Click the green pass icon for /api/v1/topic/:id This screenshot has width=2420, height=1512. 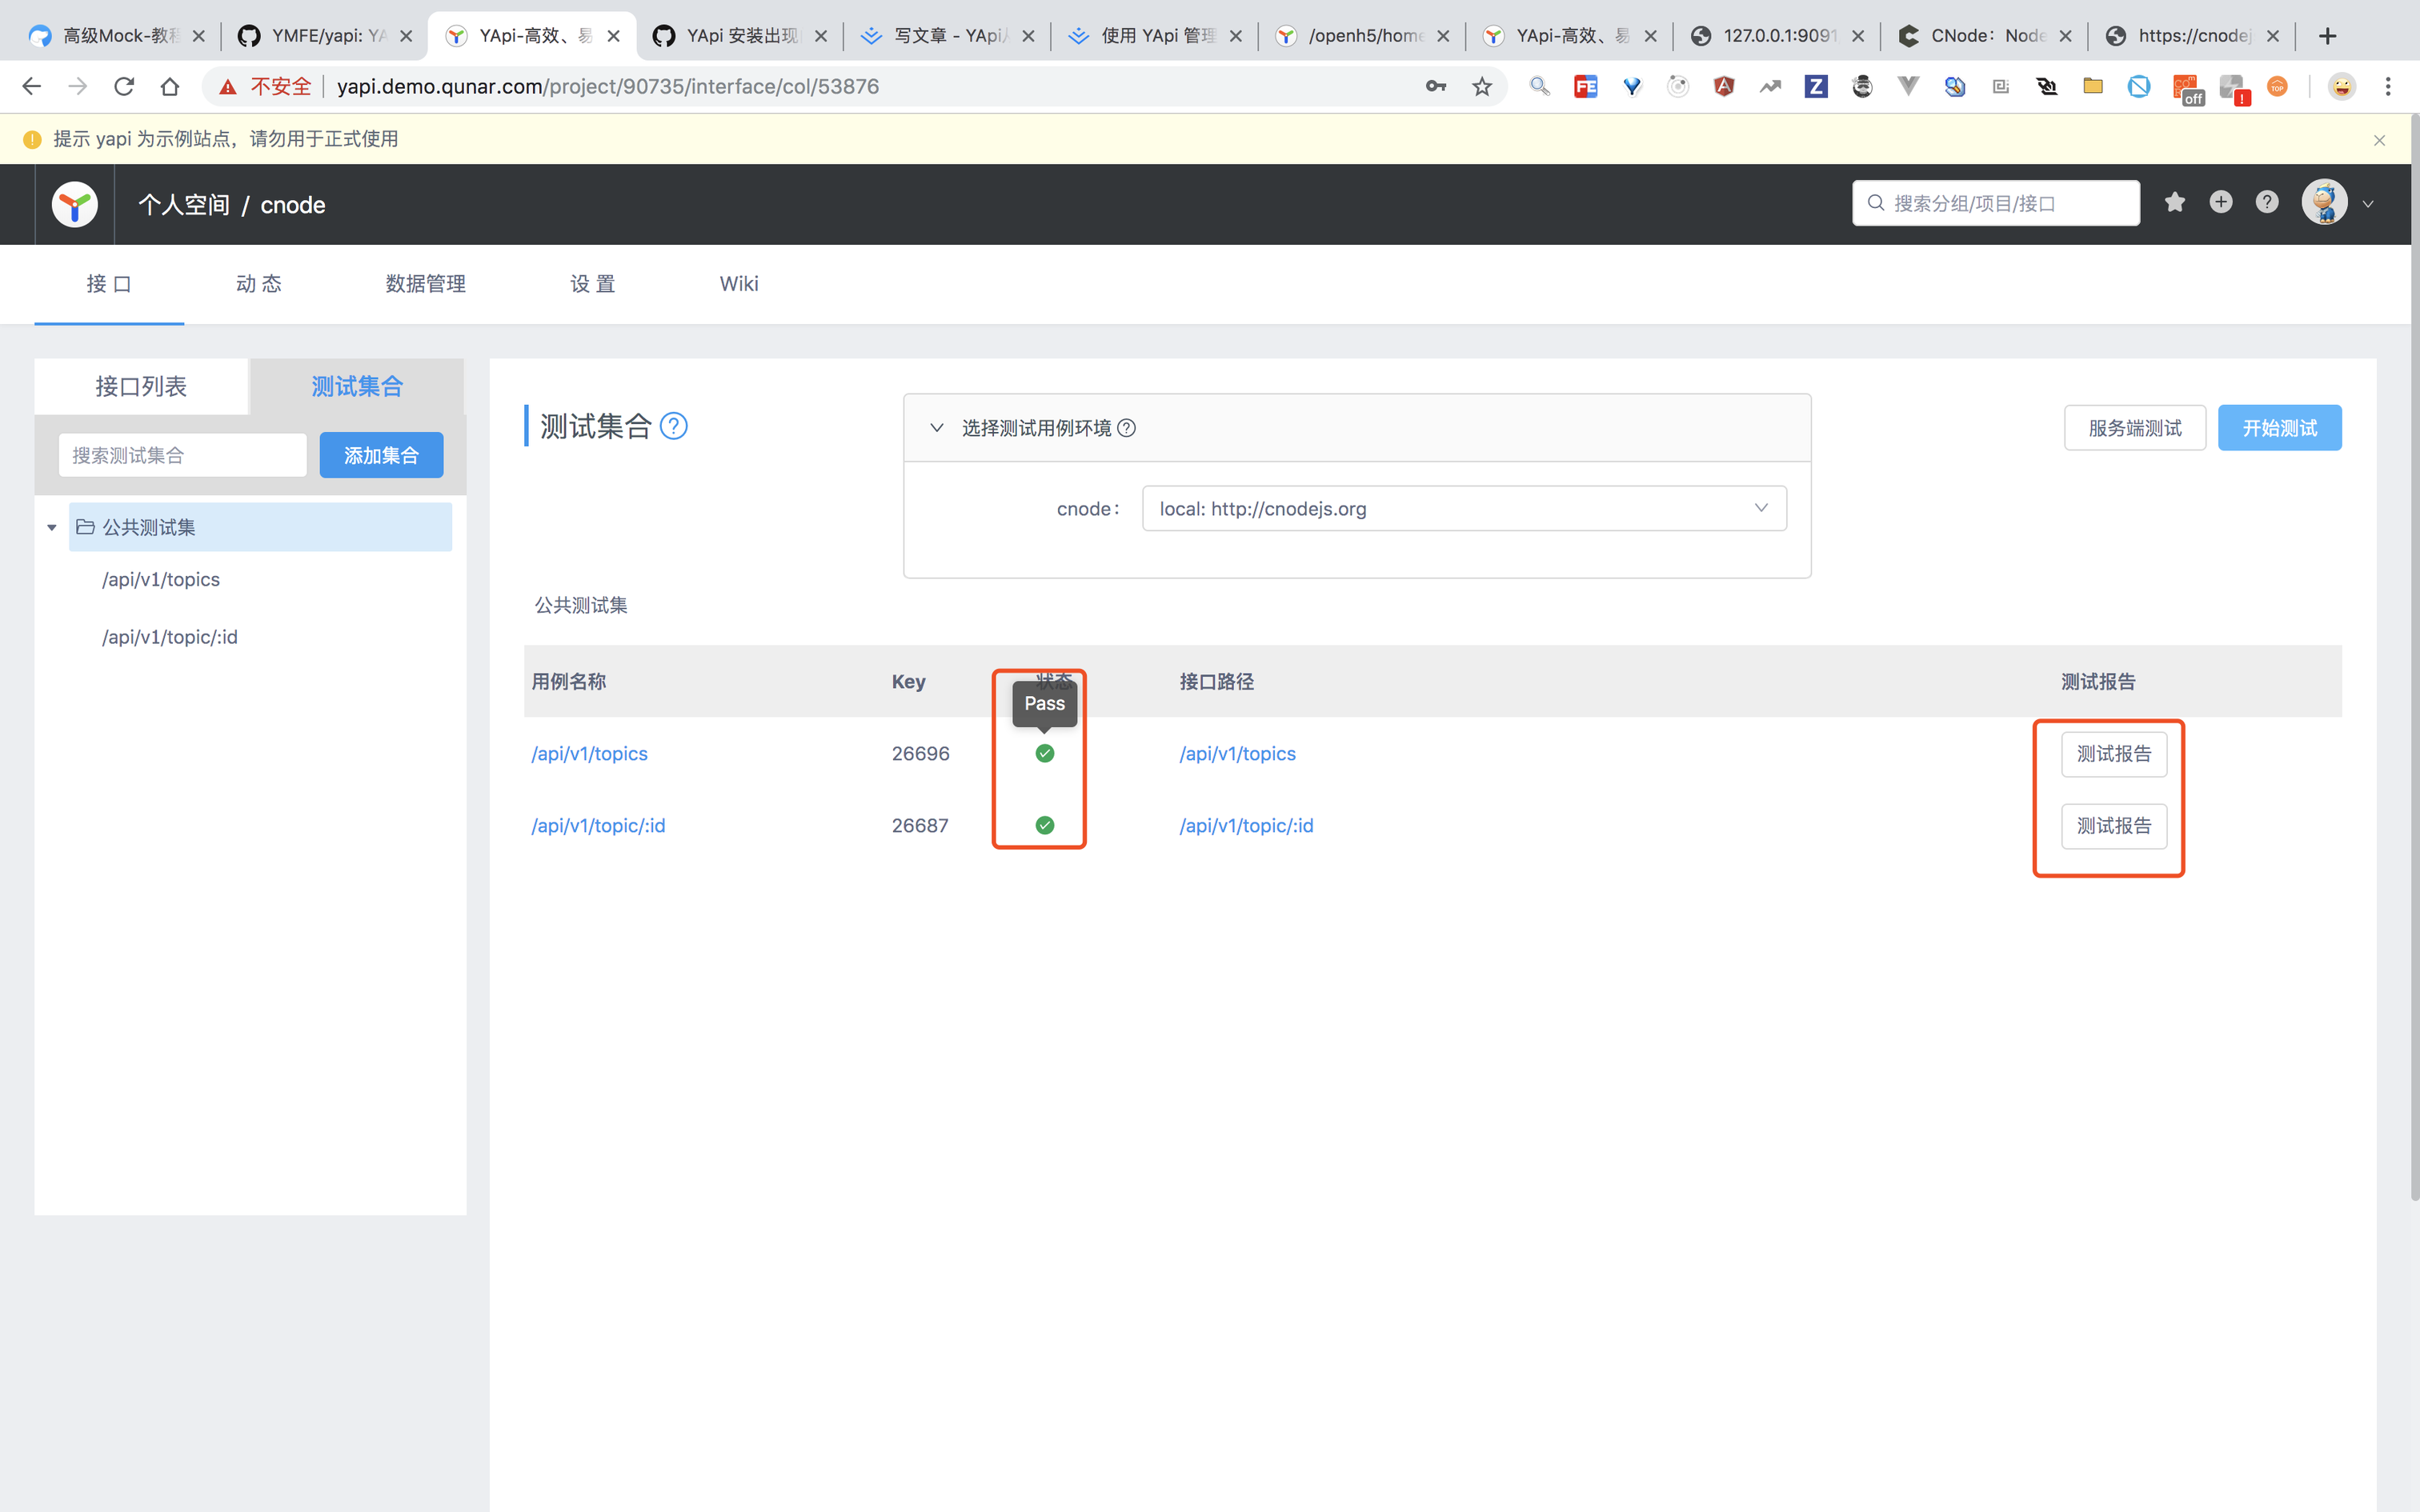tap(1044, 825)
